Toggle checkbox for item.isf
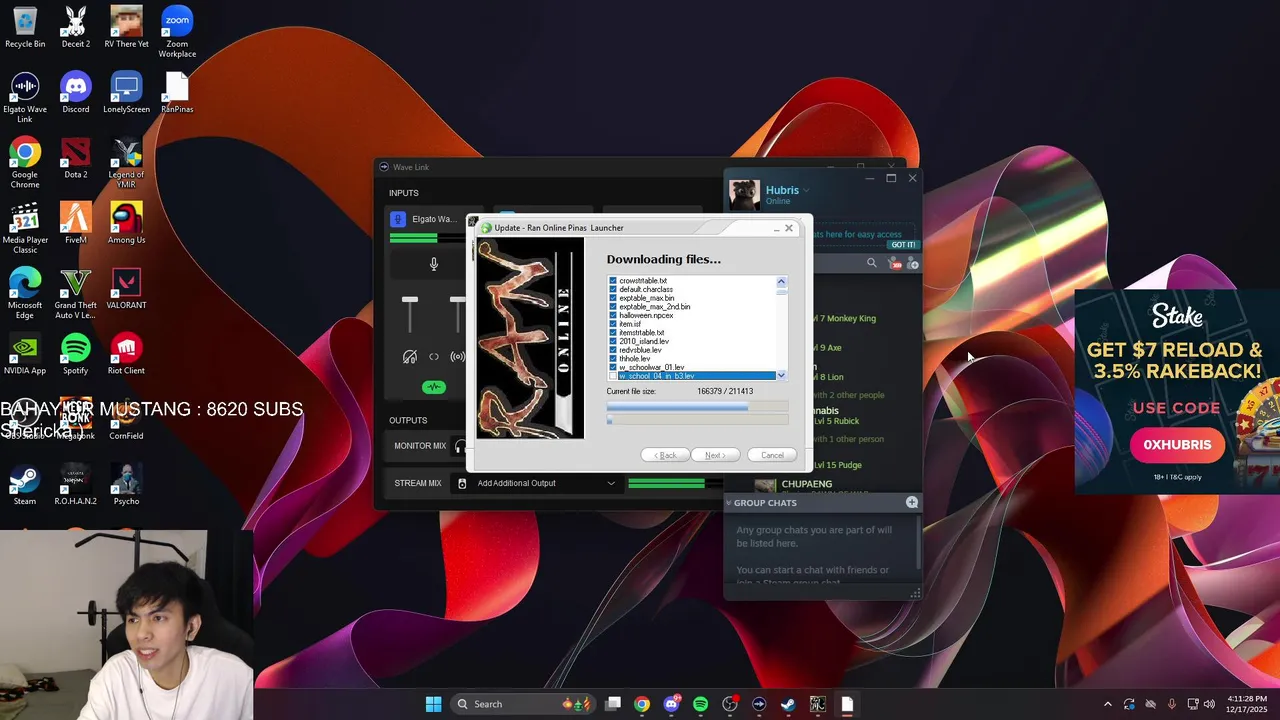The width and height of the screenshot is (1280, 720). pos(613,324)
